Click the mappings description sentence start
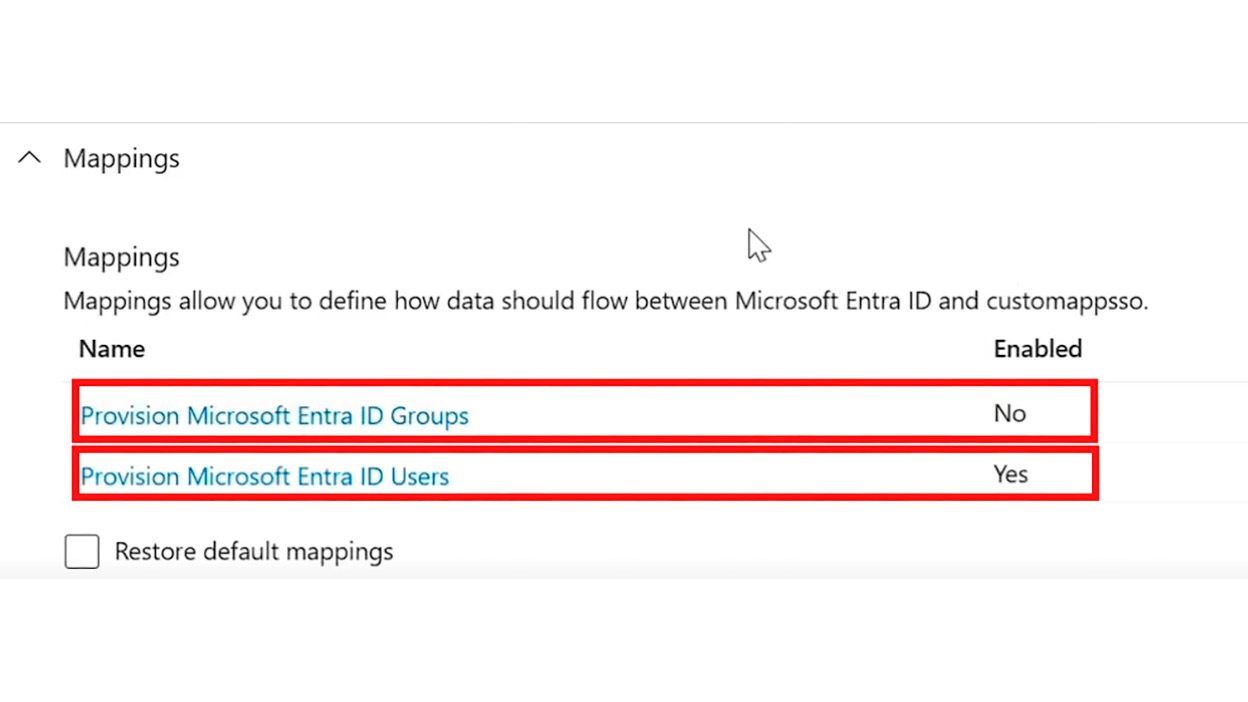The width and height of the screenshot is (1248, 702). [117, 301]
